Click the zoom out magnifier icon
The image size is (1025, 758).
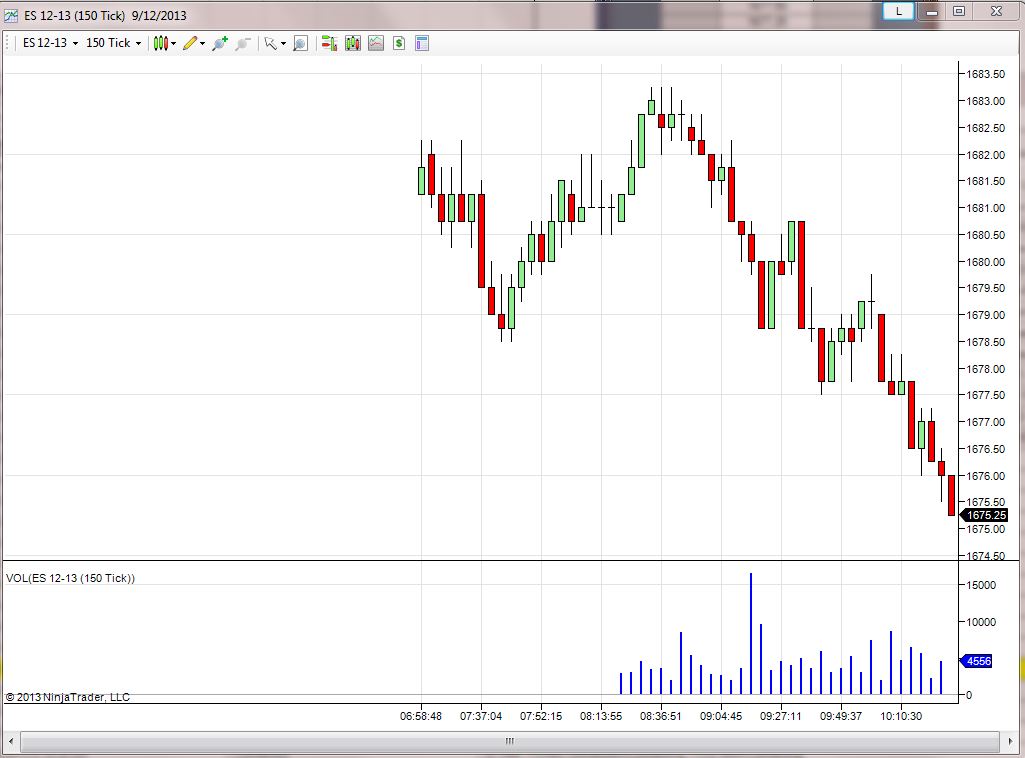pyautogui.click(x=243, y=43)
